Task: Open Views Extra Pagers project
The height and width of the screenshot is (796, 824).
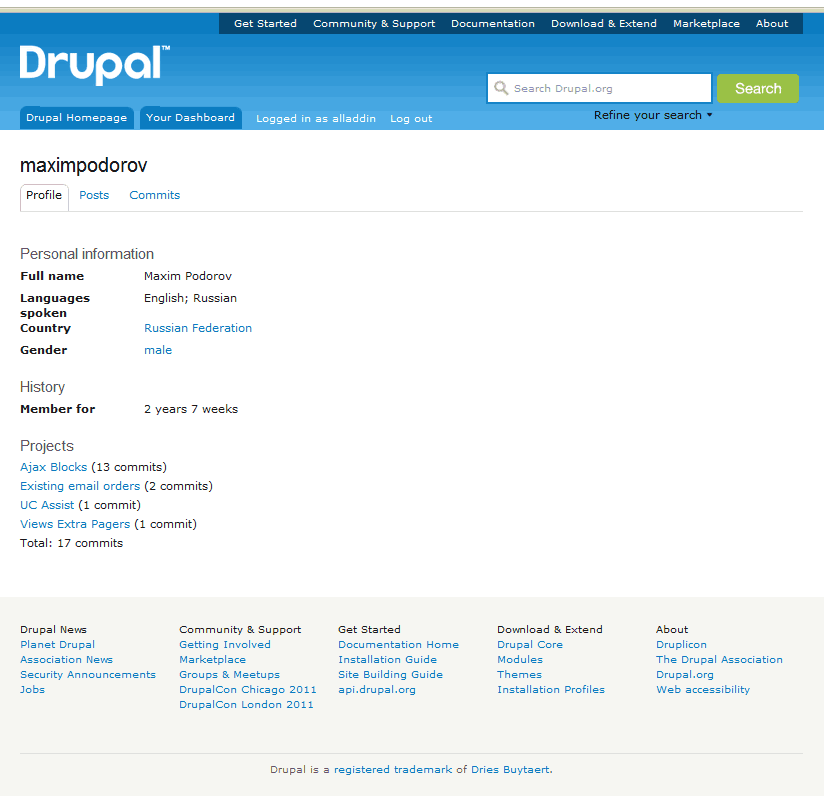Action: pos(75,524)
